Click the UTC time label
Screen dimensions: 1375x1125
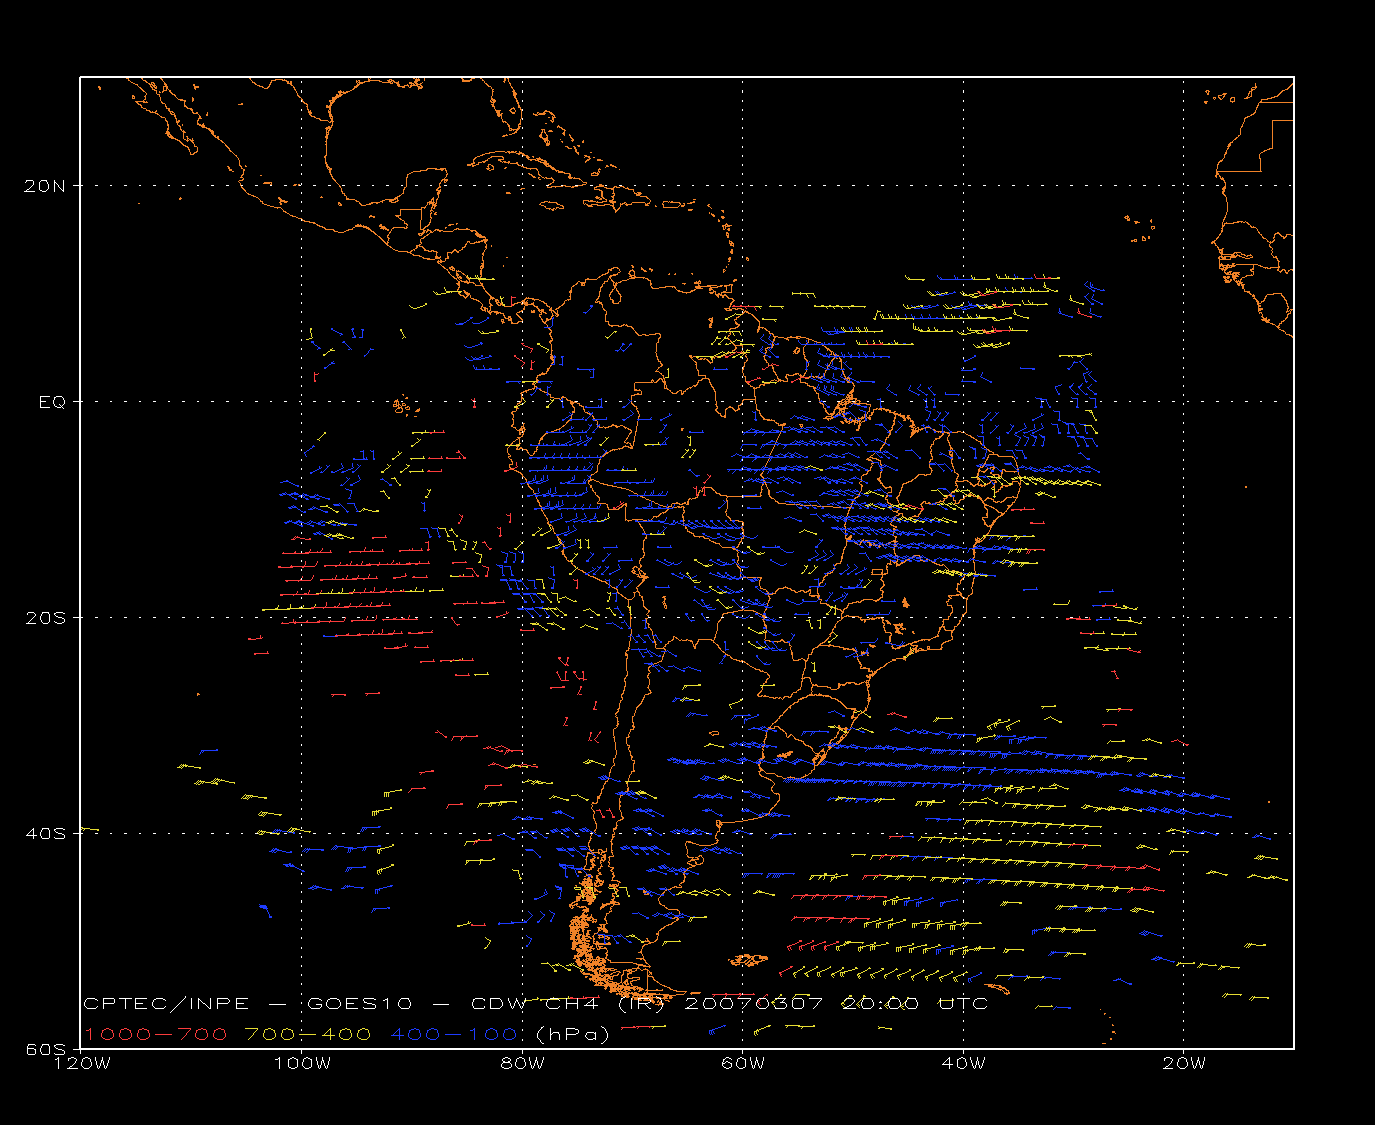[x=965, y=1004]
